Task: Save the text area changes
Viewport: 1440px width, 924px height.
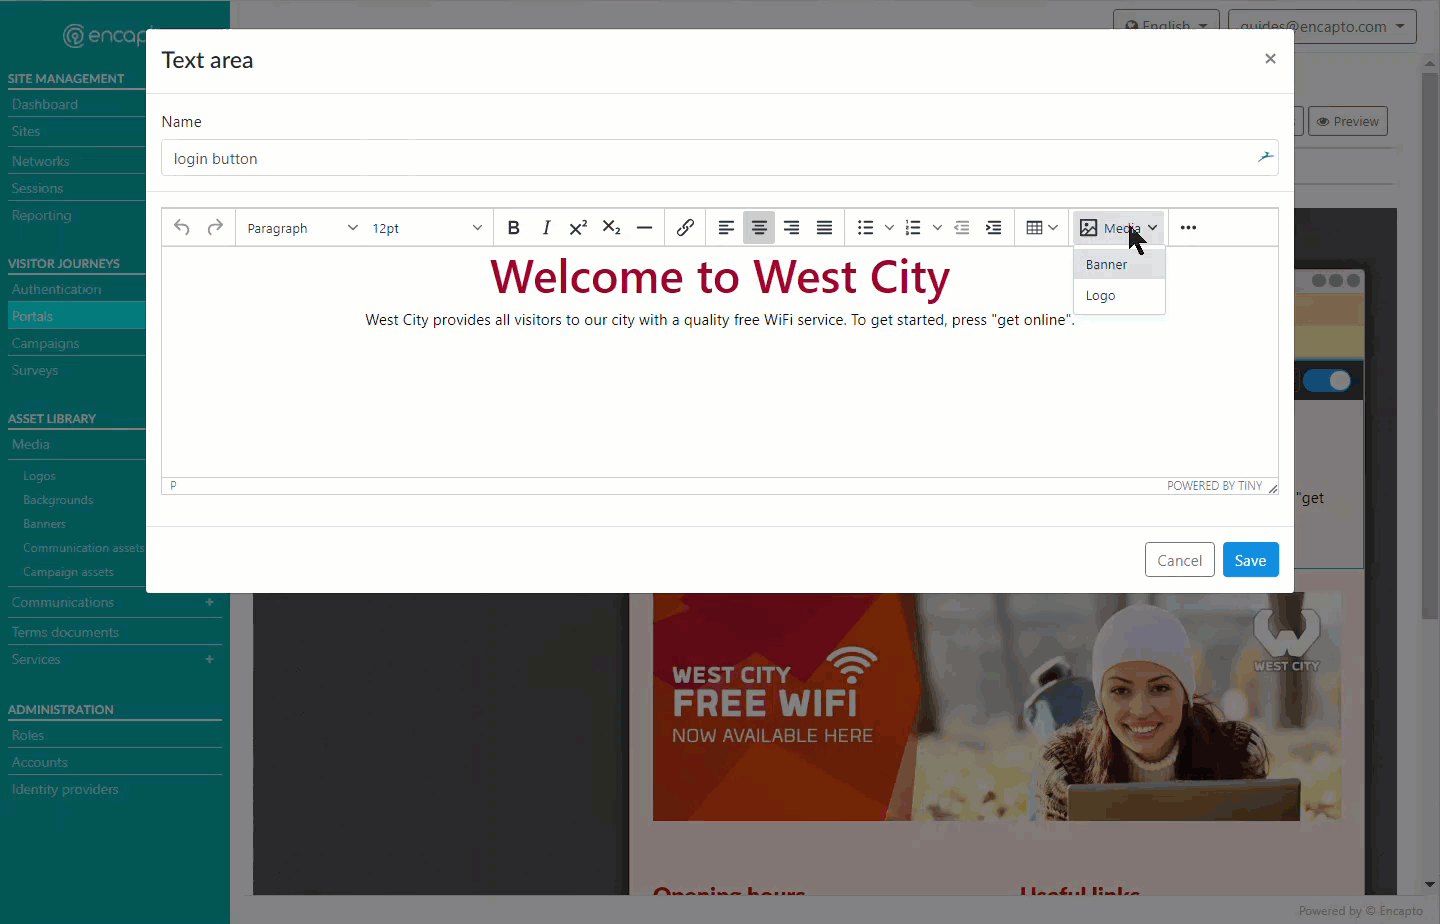Action: 1250,560
